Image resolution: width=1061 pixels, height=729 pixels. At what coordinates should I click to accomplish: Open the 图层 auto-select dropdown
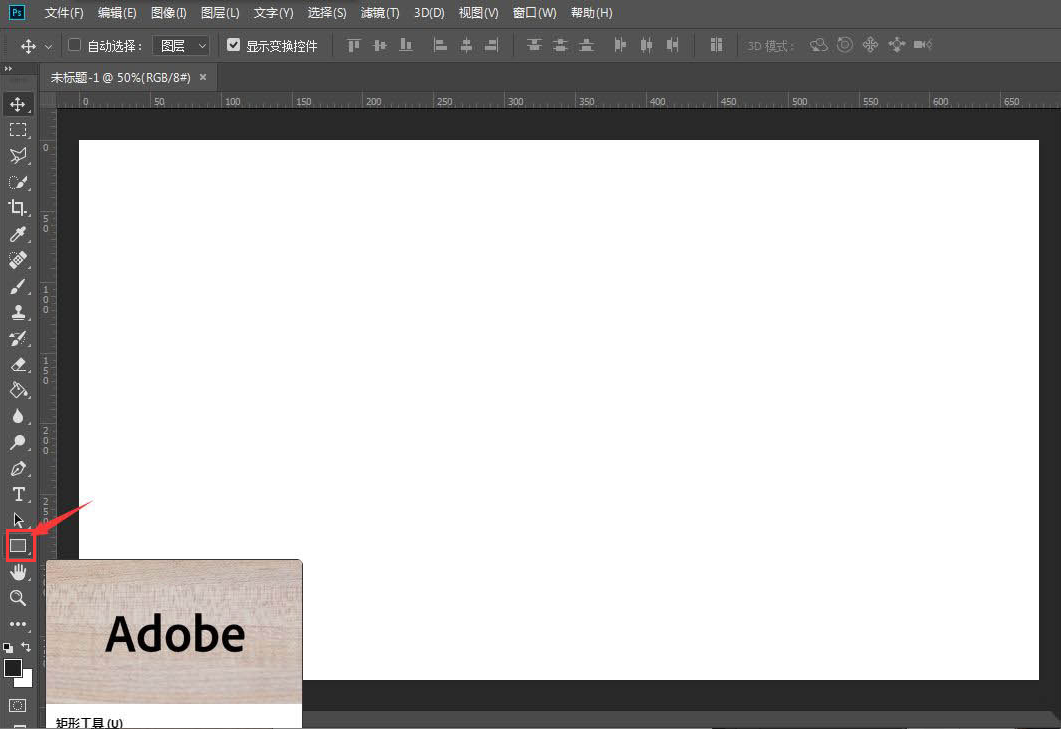point(181,45)
